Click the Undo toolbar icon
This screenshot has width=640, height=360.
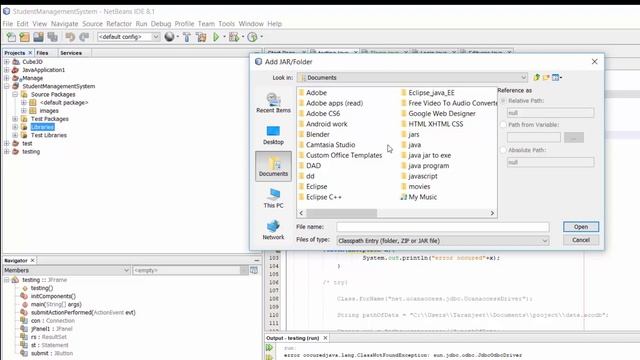[70, 37]
